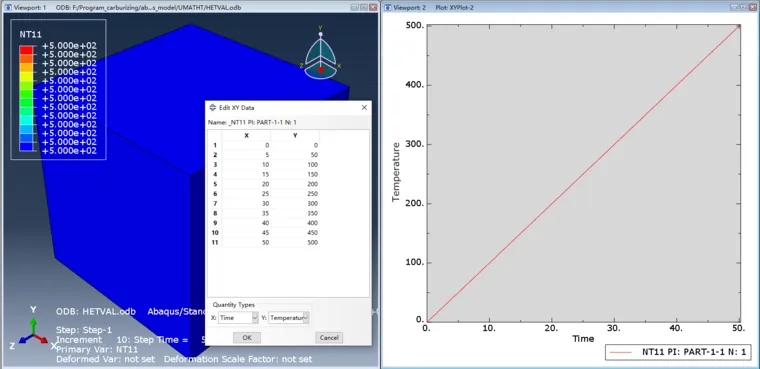Click the Y cell with value 300
760x369 pixels.
(295, 204)
